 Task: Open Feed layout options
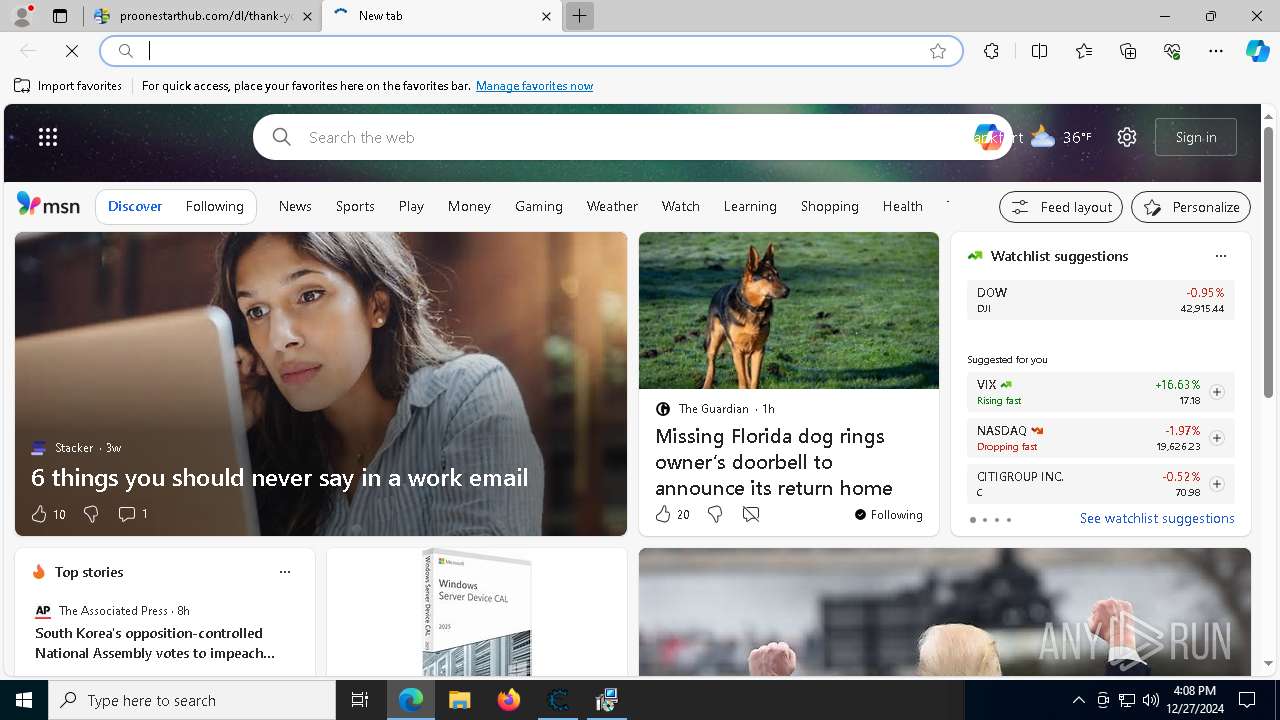(x=1061, y=207)
